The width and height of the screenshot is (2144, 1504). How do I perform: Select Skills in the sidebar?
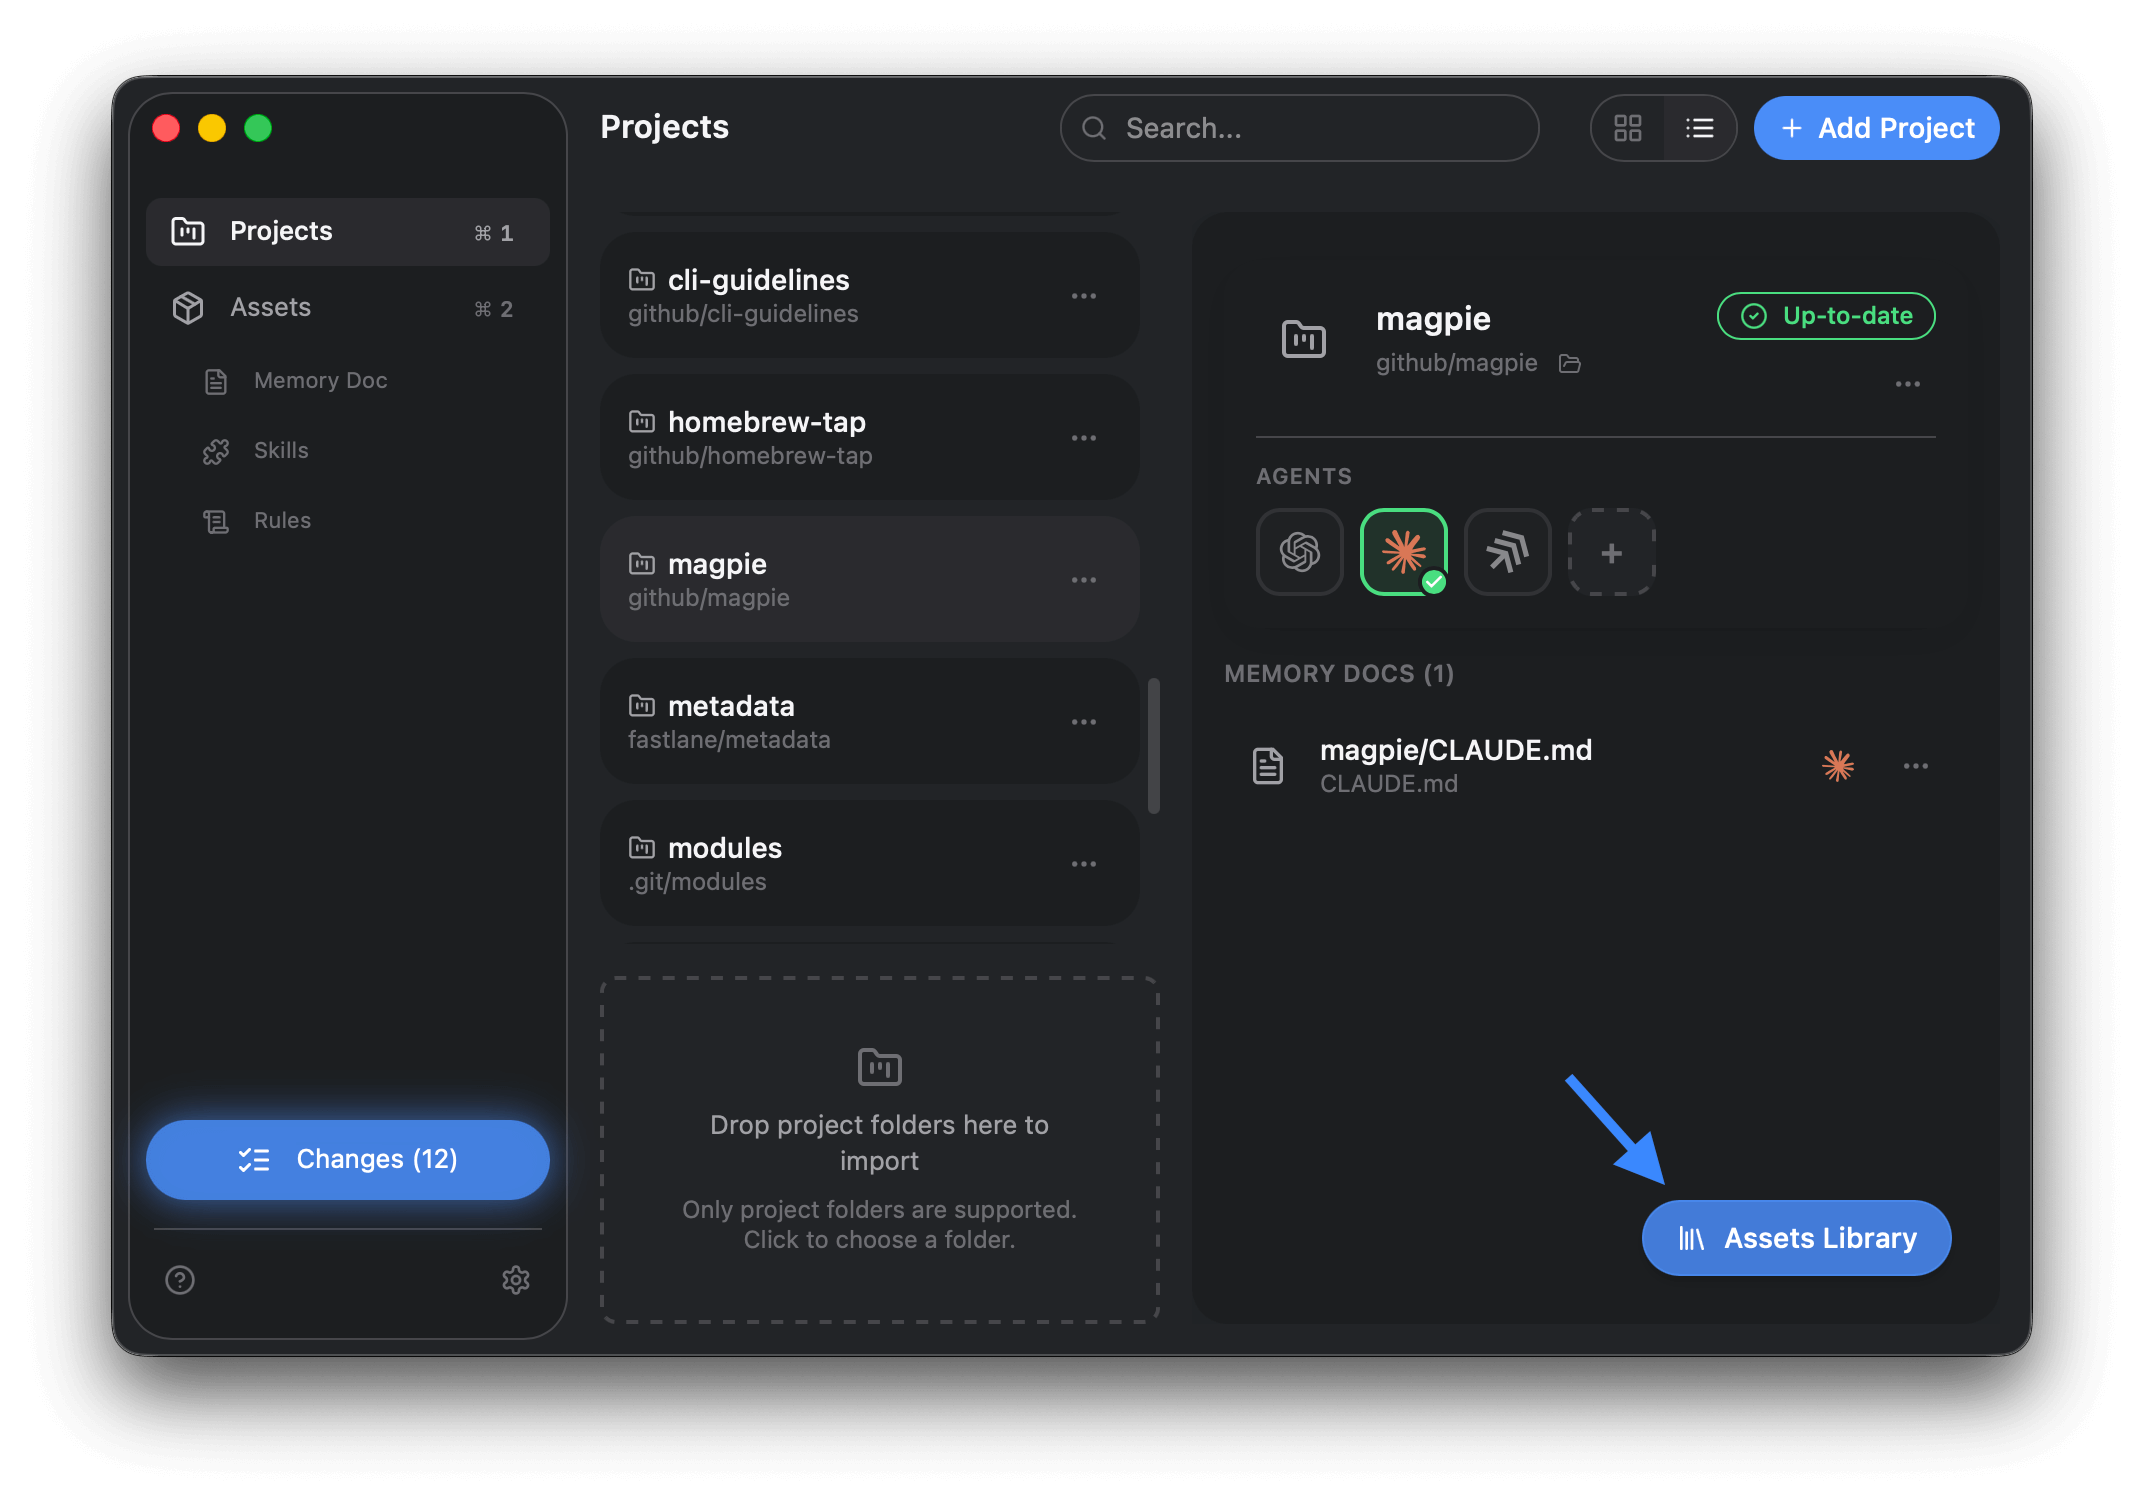tap(280, 450)
